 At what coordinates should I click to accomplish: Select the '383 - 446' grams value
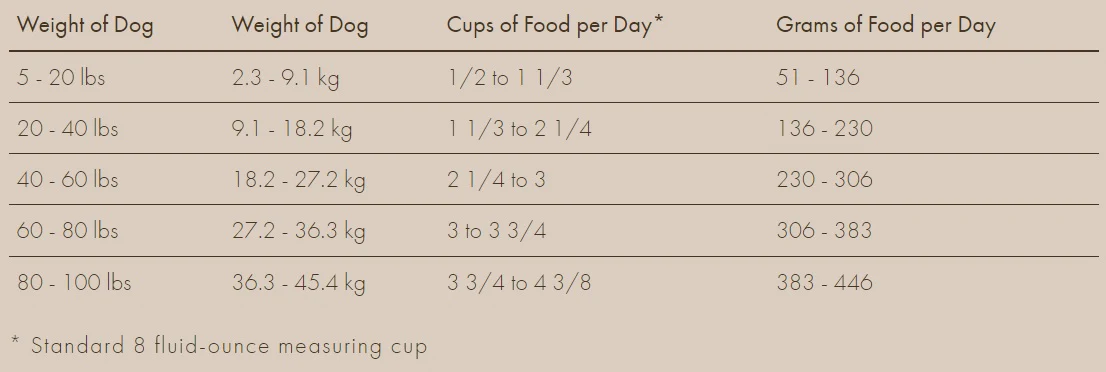coord(825,283)
